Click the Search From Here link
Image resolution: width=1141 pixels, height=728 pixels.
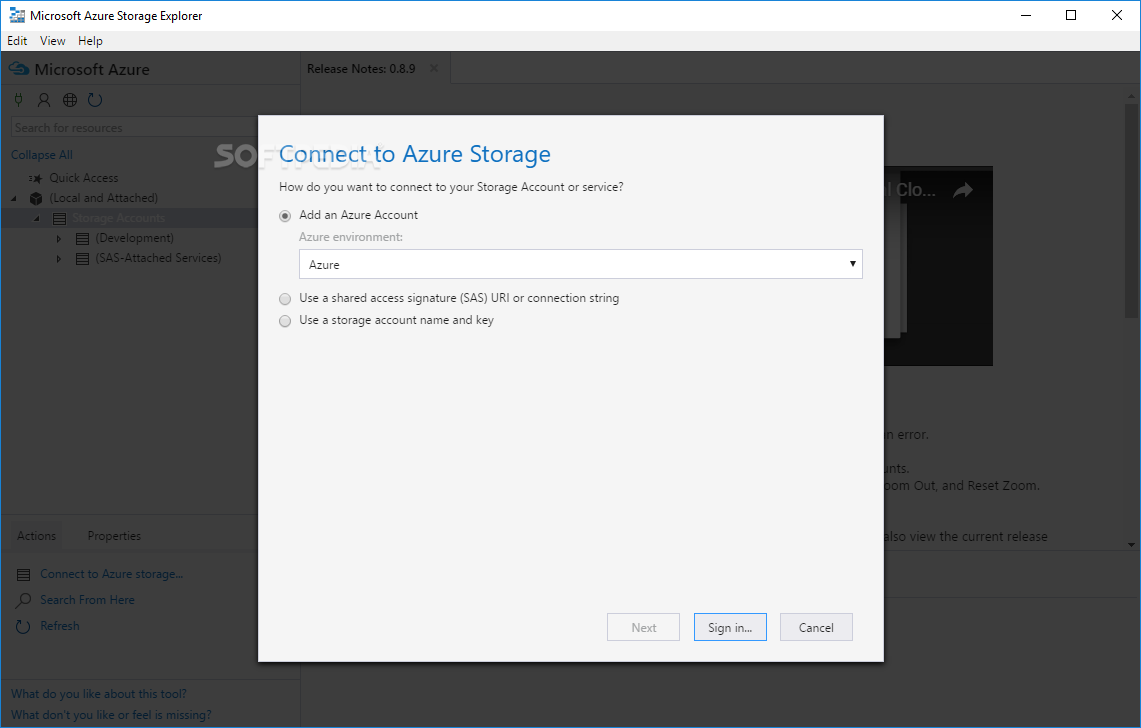pyautogui.click(x=87, y=600)
